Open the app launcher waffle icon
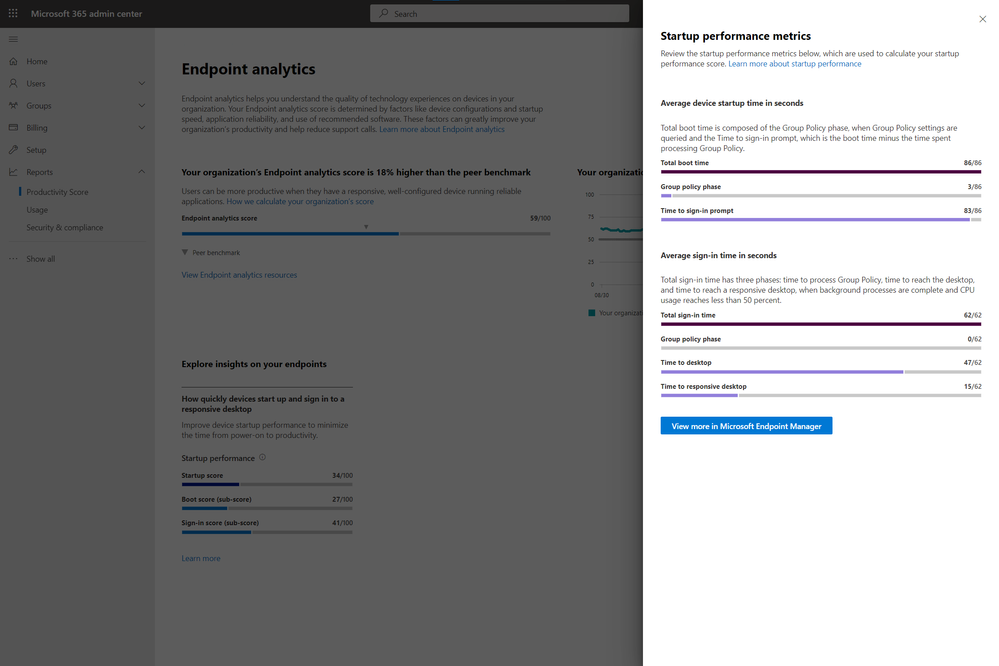Viewport: 999px width, 666px height. pyautogui.click(x=13, y=14)
